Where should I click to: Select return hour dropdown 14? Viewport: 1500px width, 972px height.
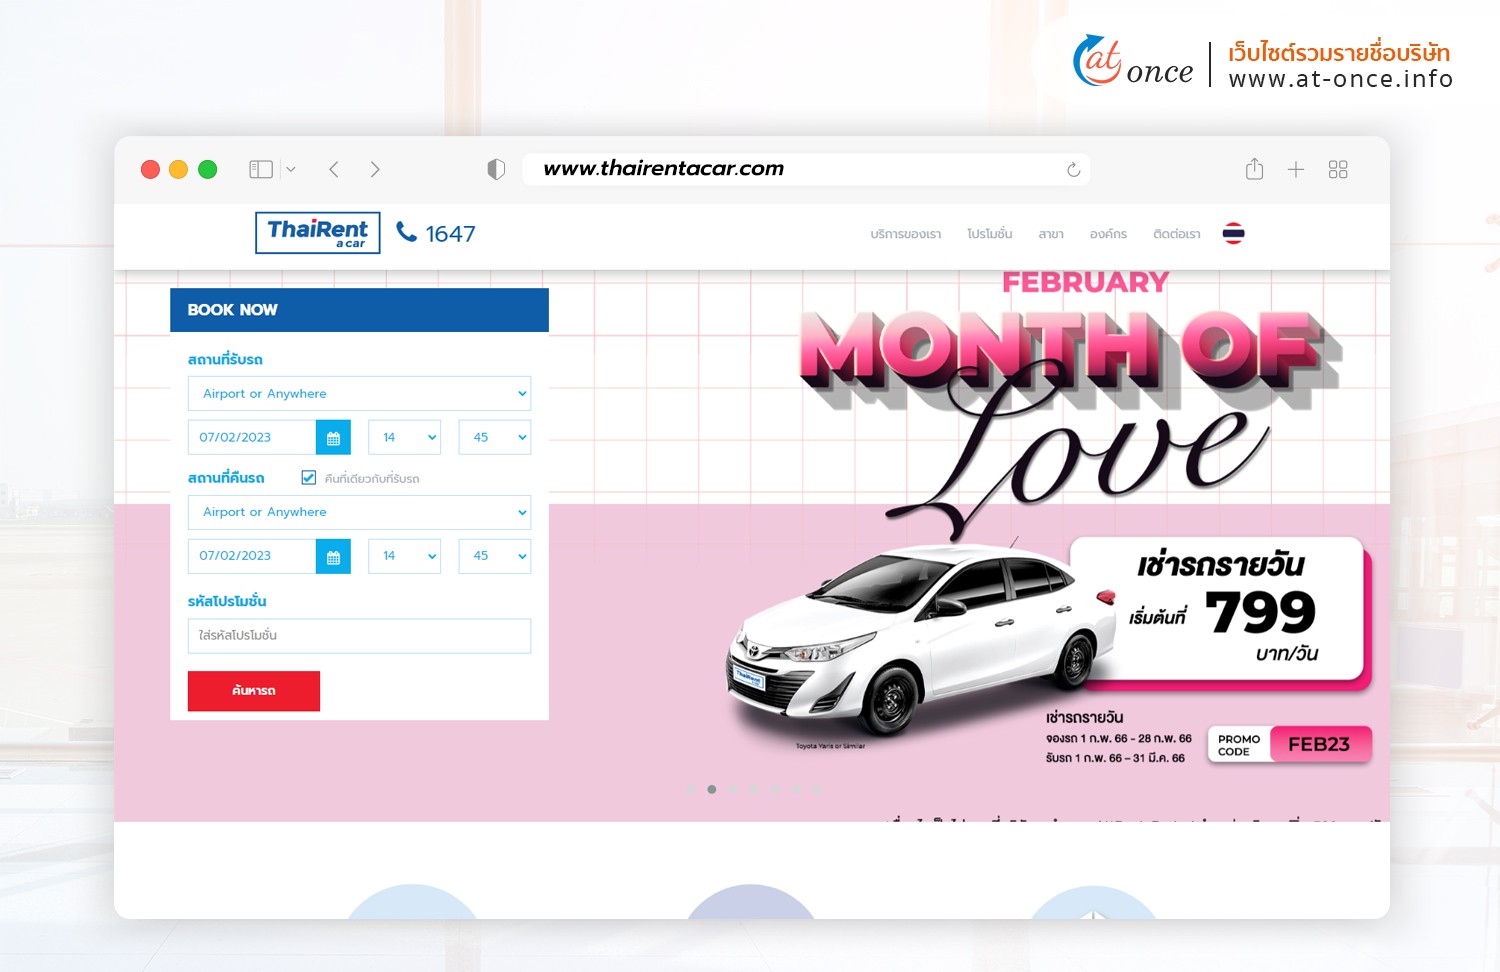coord(405,556)
